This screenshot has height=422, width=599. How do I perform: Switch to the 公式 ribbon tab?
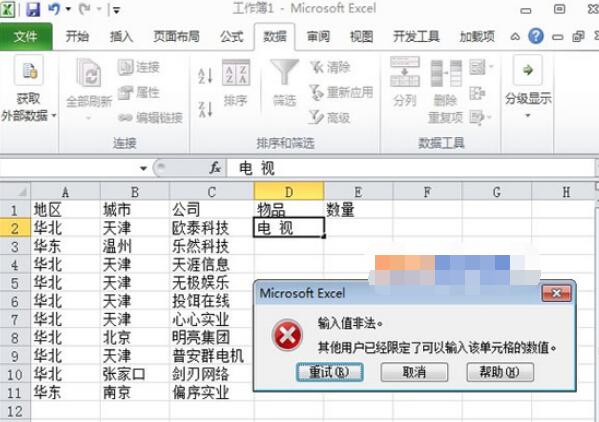point(232,37)
